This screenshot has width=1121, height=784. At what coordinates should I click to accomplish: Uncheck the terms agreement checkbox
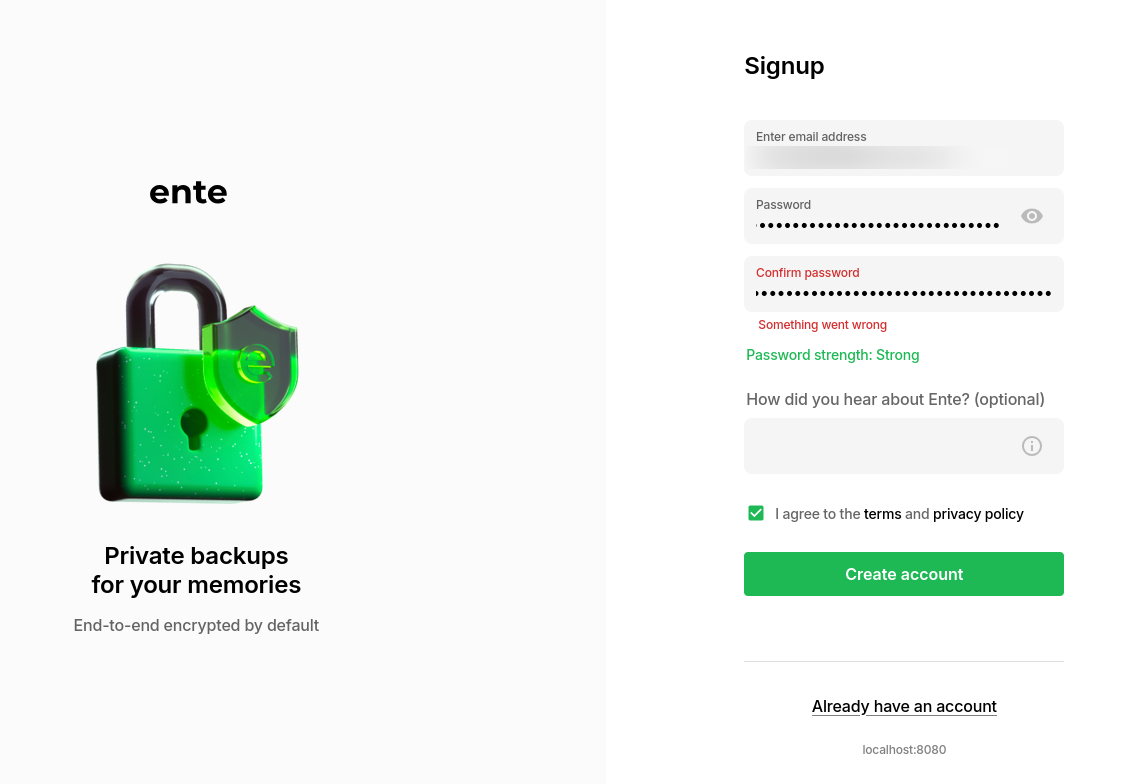(x=756, y=513)
